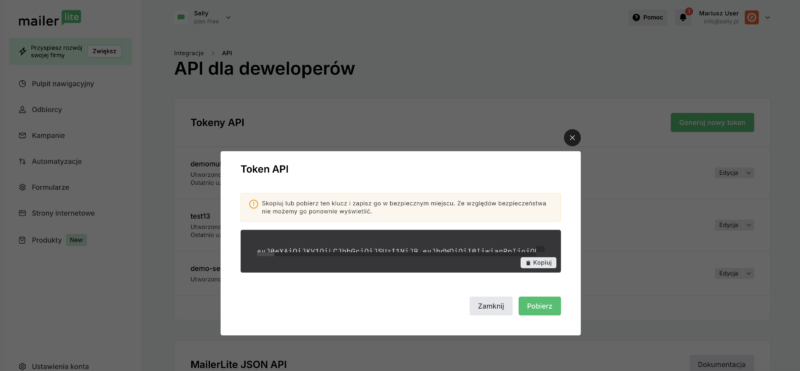Open Kampanie in the sidebar
The height and width of the screenshot is (371, 800).
pyautogui.click(x=48, y=136)
